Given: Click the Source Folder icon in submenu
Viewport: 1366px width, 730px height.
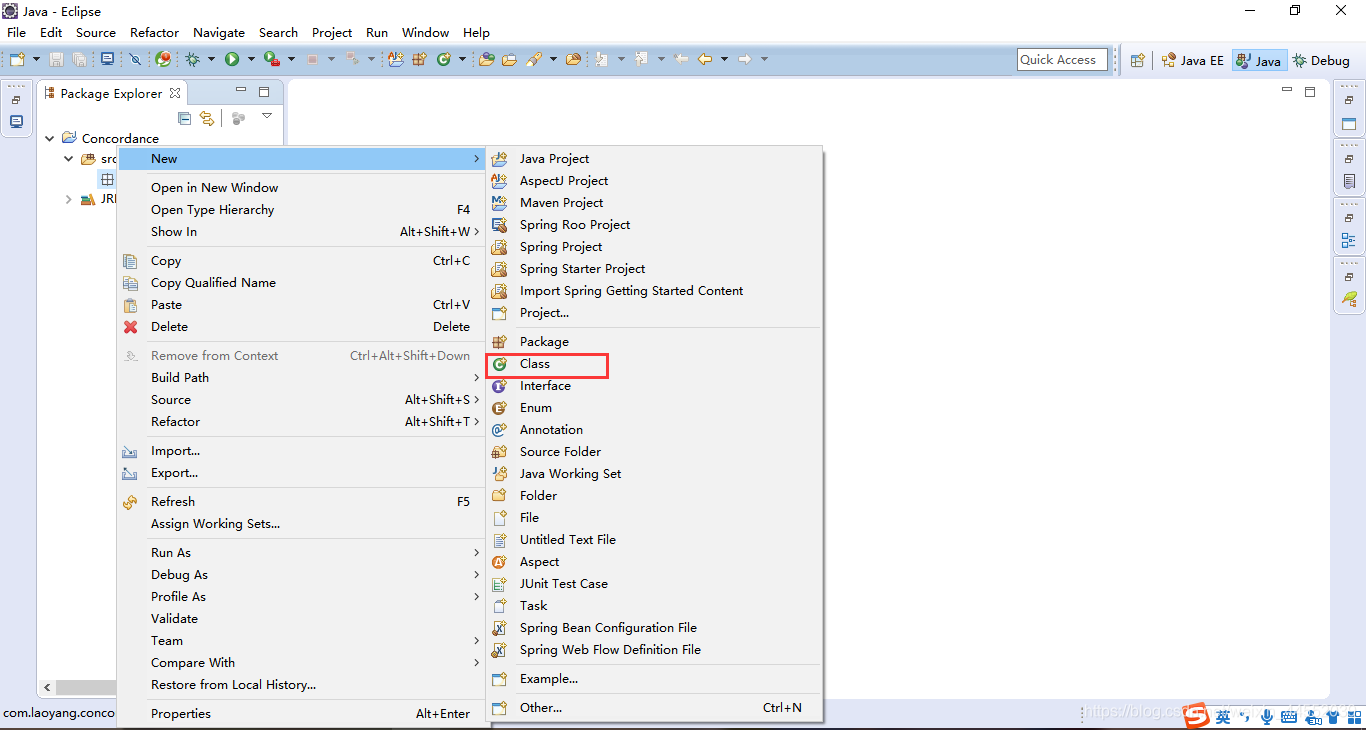Looking at the screenshot, I should coord(500,452).
